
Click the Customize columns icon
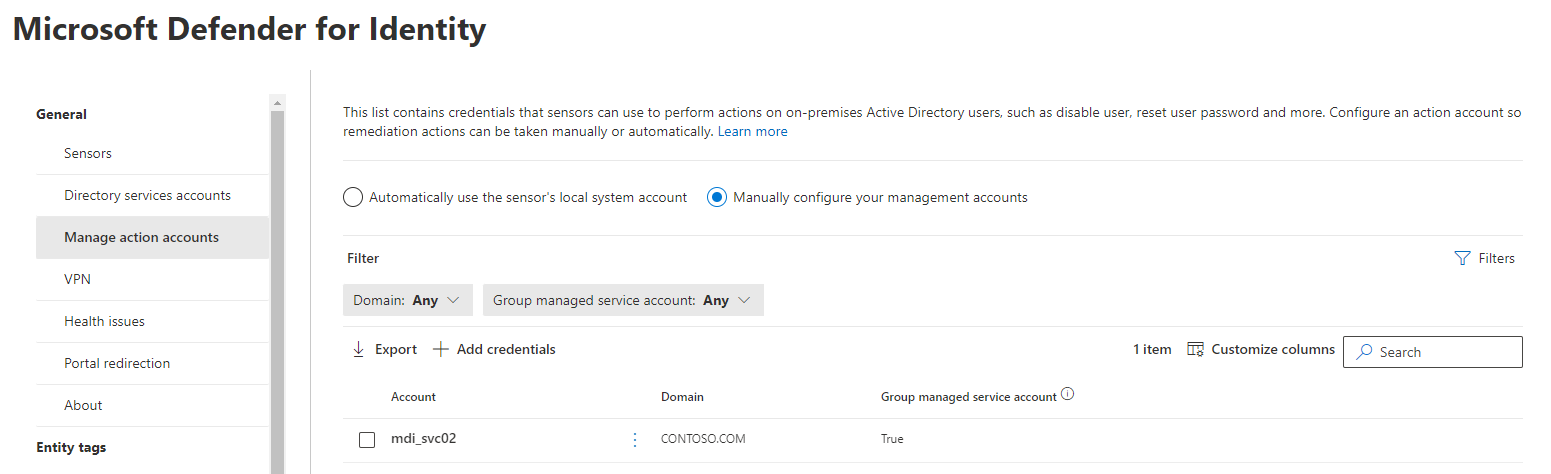(x=1195, y=349)
